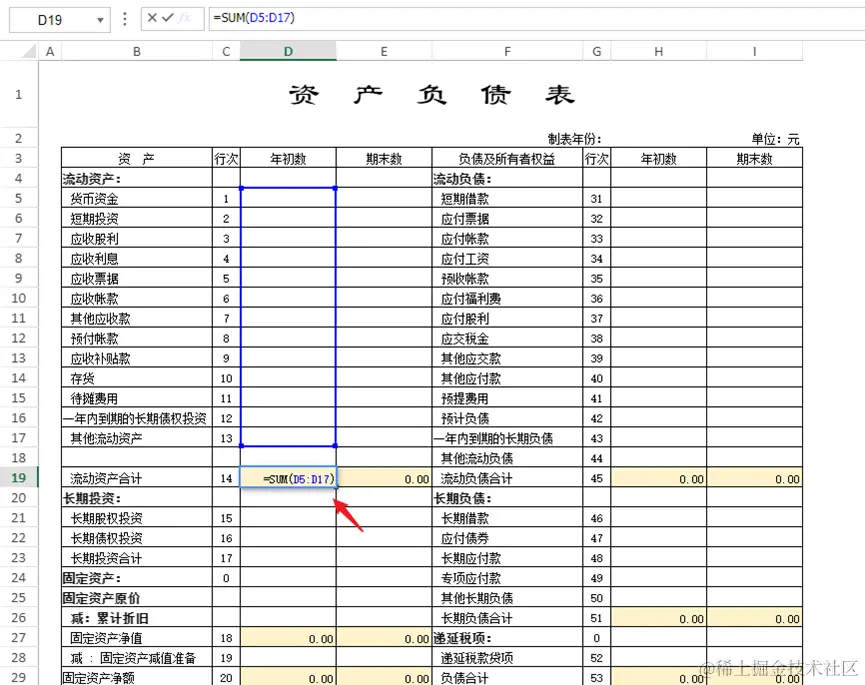Click the 货币资金 cell
865x685 pixels.
pos(137,198)
